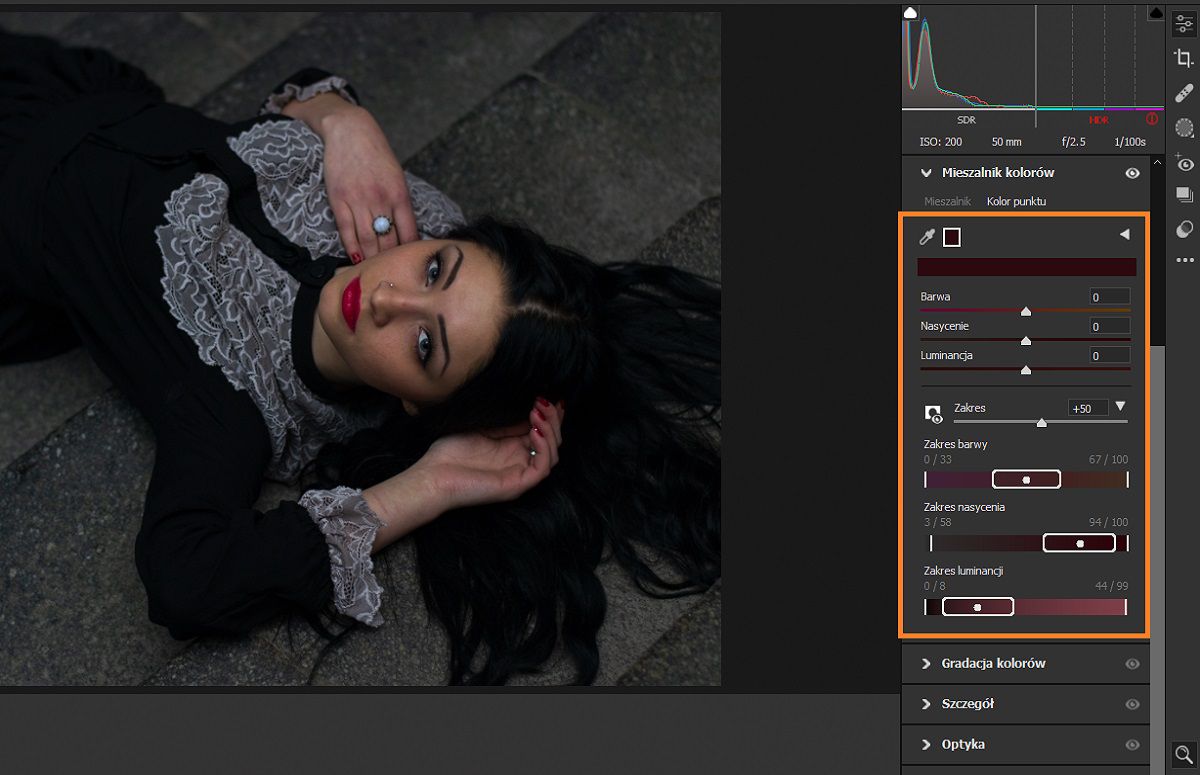Click the Nasycenie slider handle
Image resolution: width=1200 pixels, height=775 pixels.
[x=1026, y=341]
